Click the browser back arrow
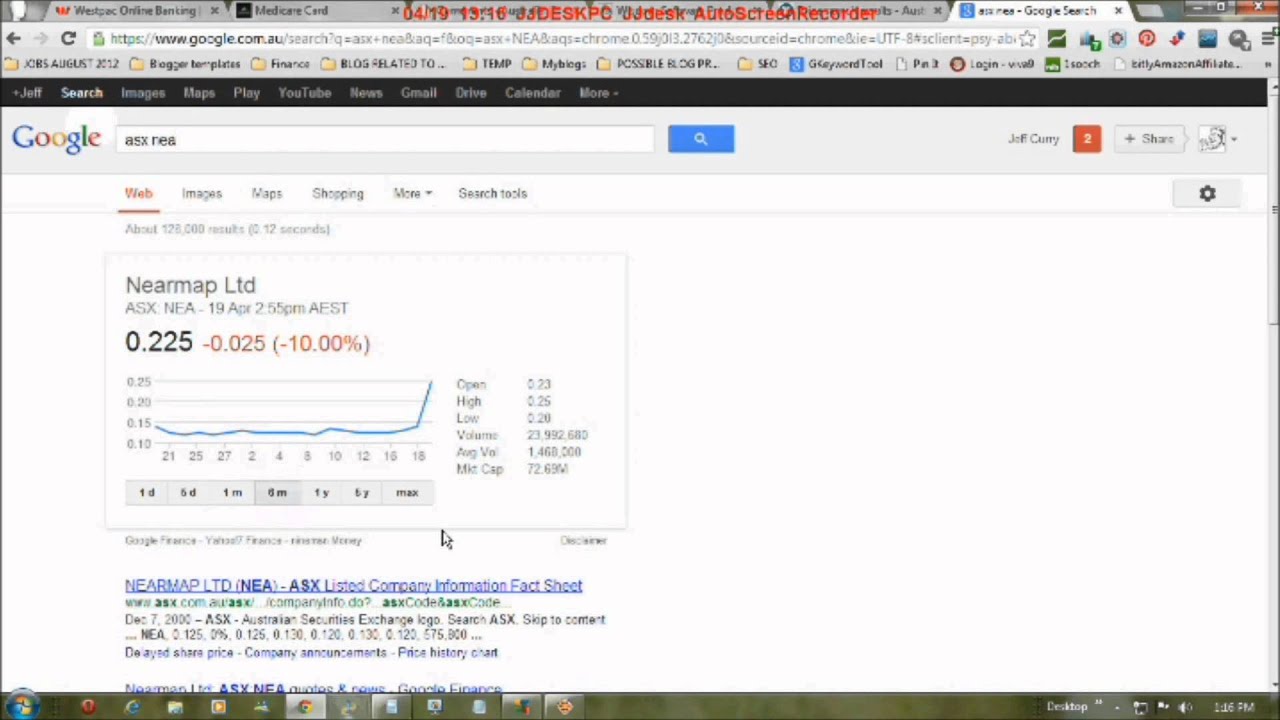1280x720 pixels. click(13, 39)
